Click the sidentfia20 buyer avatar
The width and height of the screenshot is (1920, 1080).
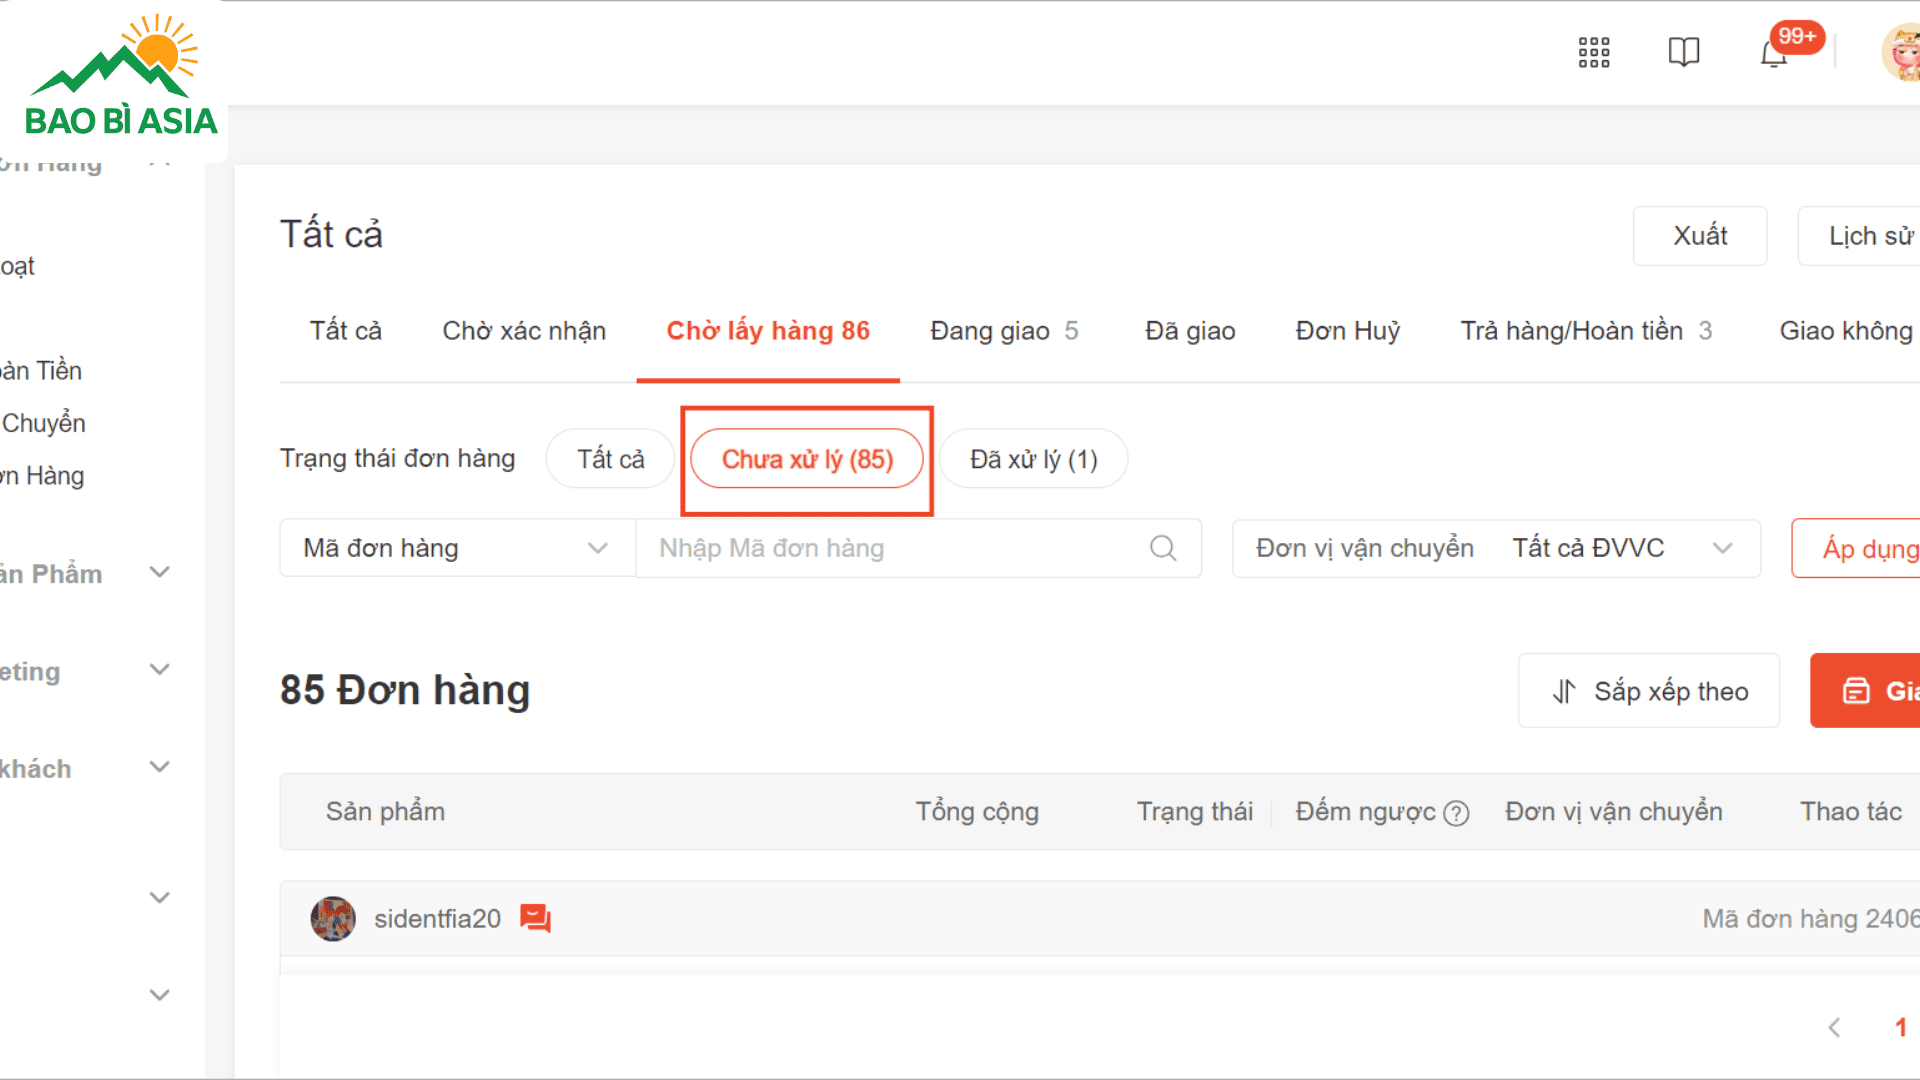pyautogui.click(x=333, y=918)
